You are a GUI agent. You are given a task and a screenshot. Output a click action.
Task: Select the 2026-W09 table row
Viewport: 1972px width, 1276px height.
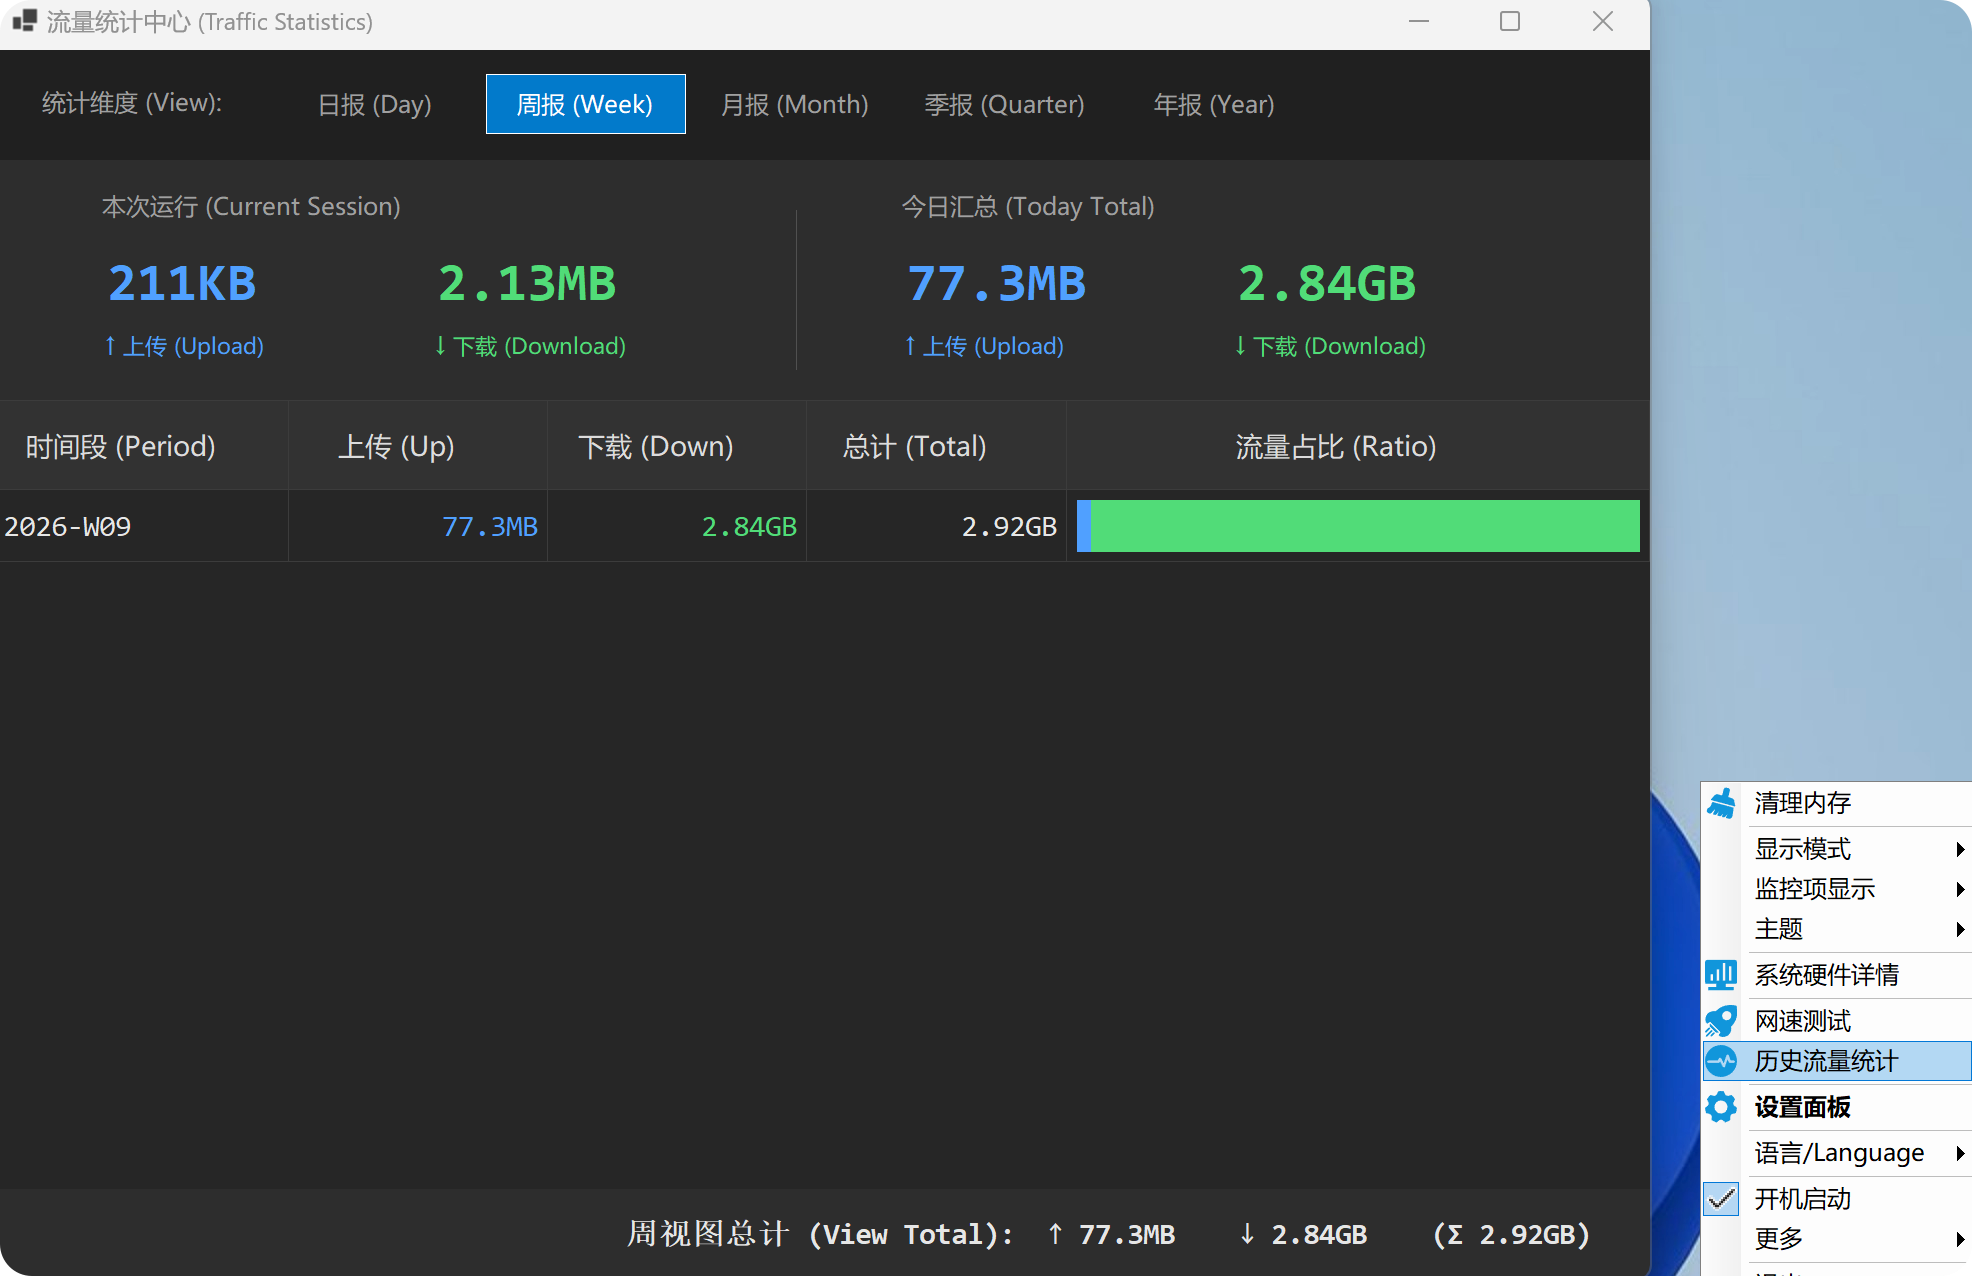pos(68,526)
